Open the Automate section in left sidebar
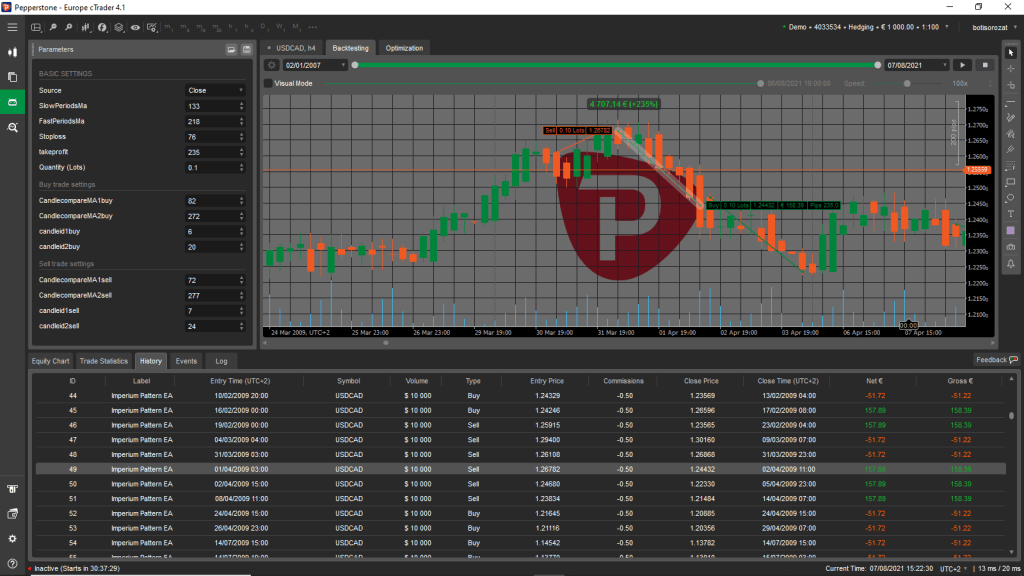Screen dimensions: 1024x576 tap(13, 102)
